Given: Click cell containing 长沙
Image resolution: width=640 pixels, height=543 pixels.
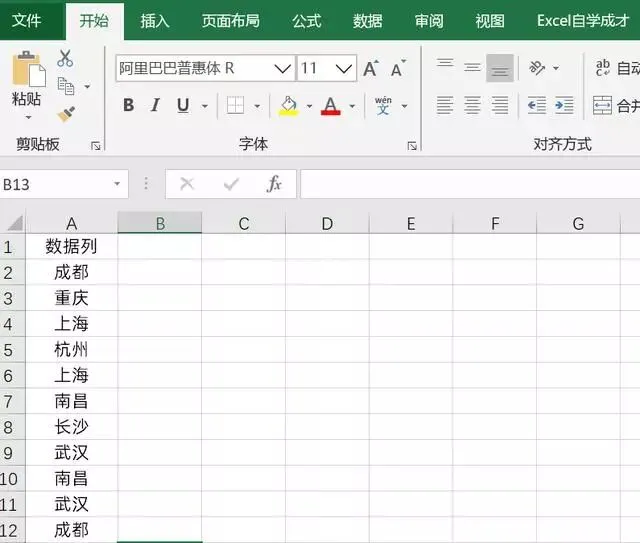Looking at the screenshot, I should [x=71, y=427].
